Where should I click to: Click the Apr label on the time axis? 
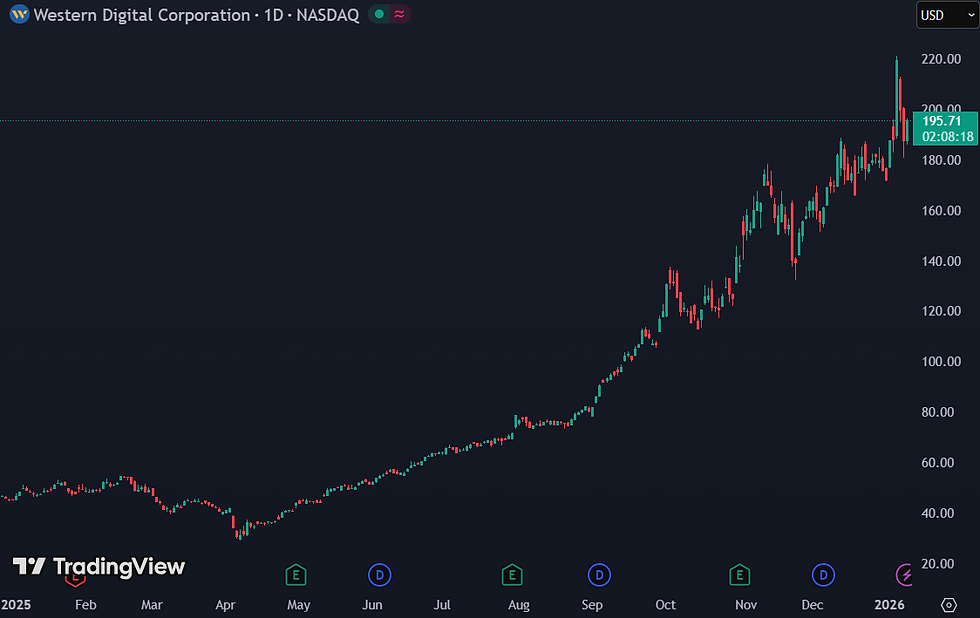coord(226,605)
